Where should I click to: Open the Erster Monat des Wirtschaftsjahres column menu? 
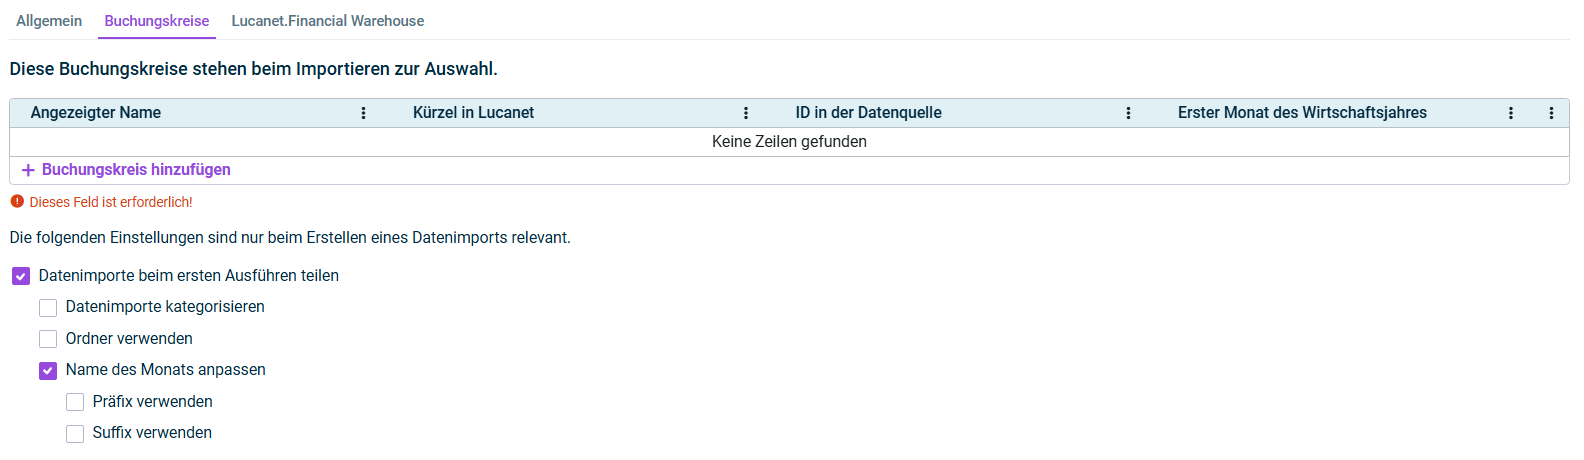click(x=1510, y=113)
